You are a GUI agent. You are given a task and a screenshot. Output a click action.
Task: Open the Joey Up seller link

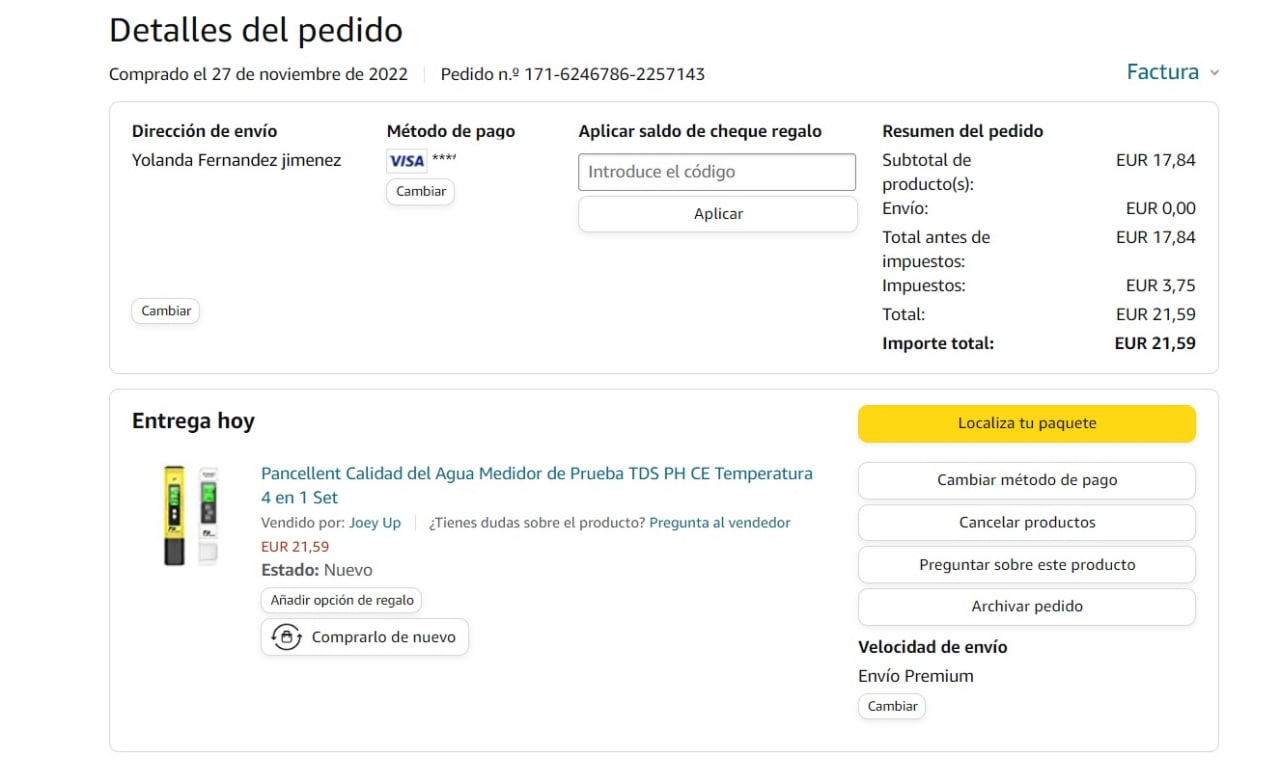[x=375, y=523]
